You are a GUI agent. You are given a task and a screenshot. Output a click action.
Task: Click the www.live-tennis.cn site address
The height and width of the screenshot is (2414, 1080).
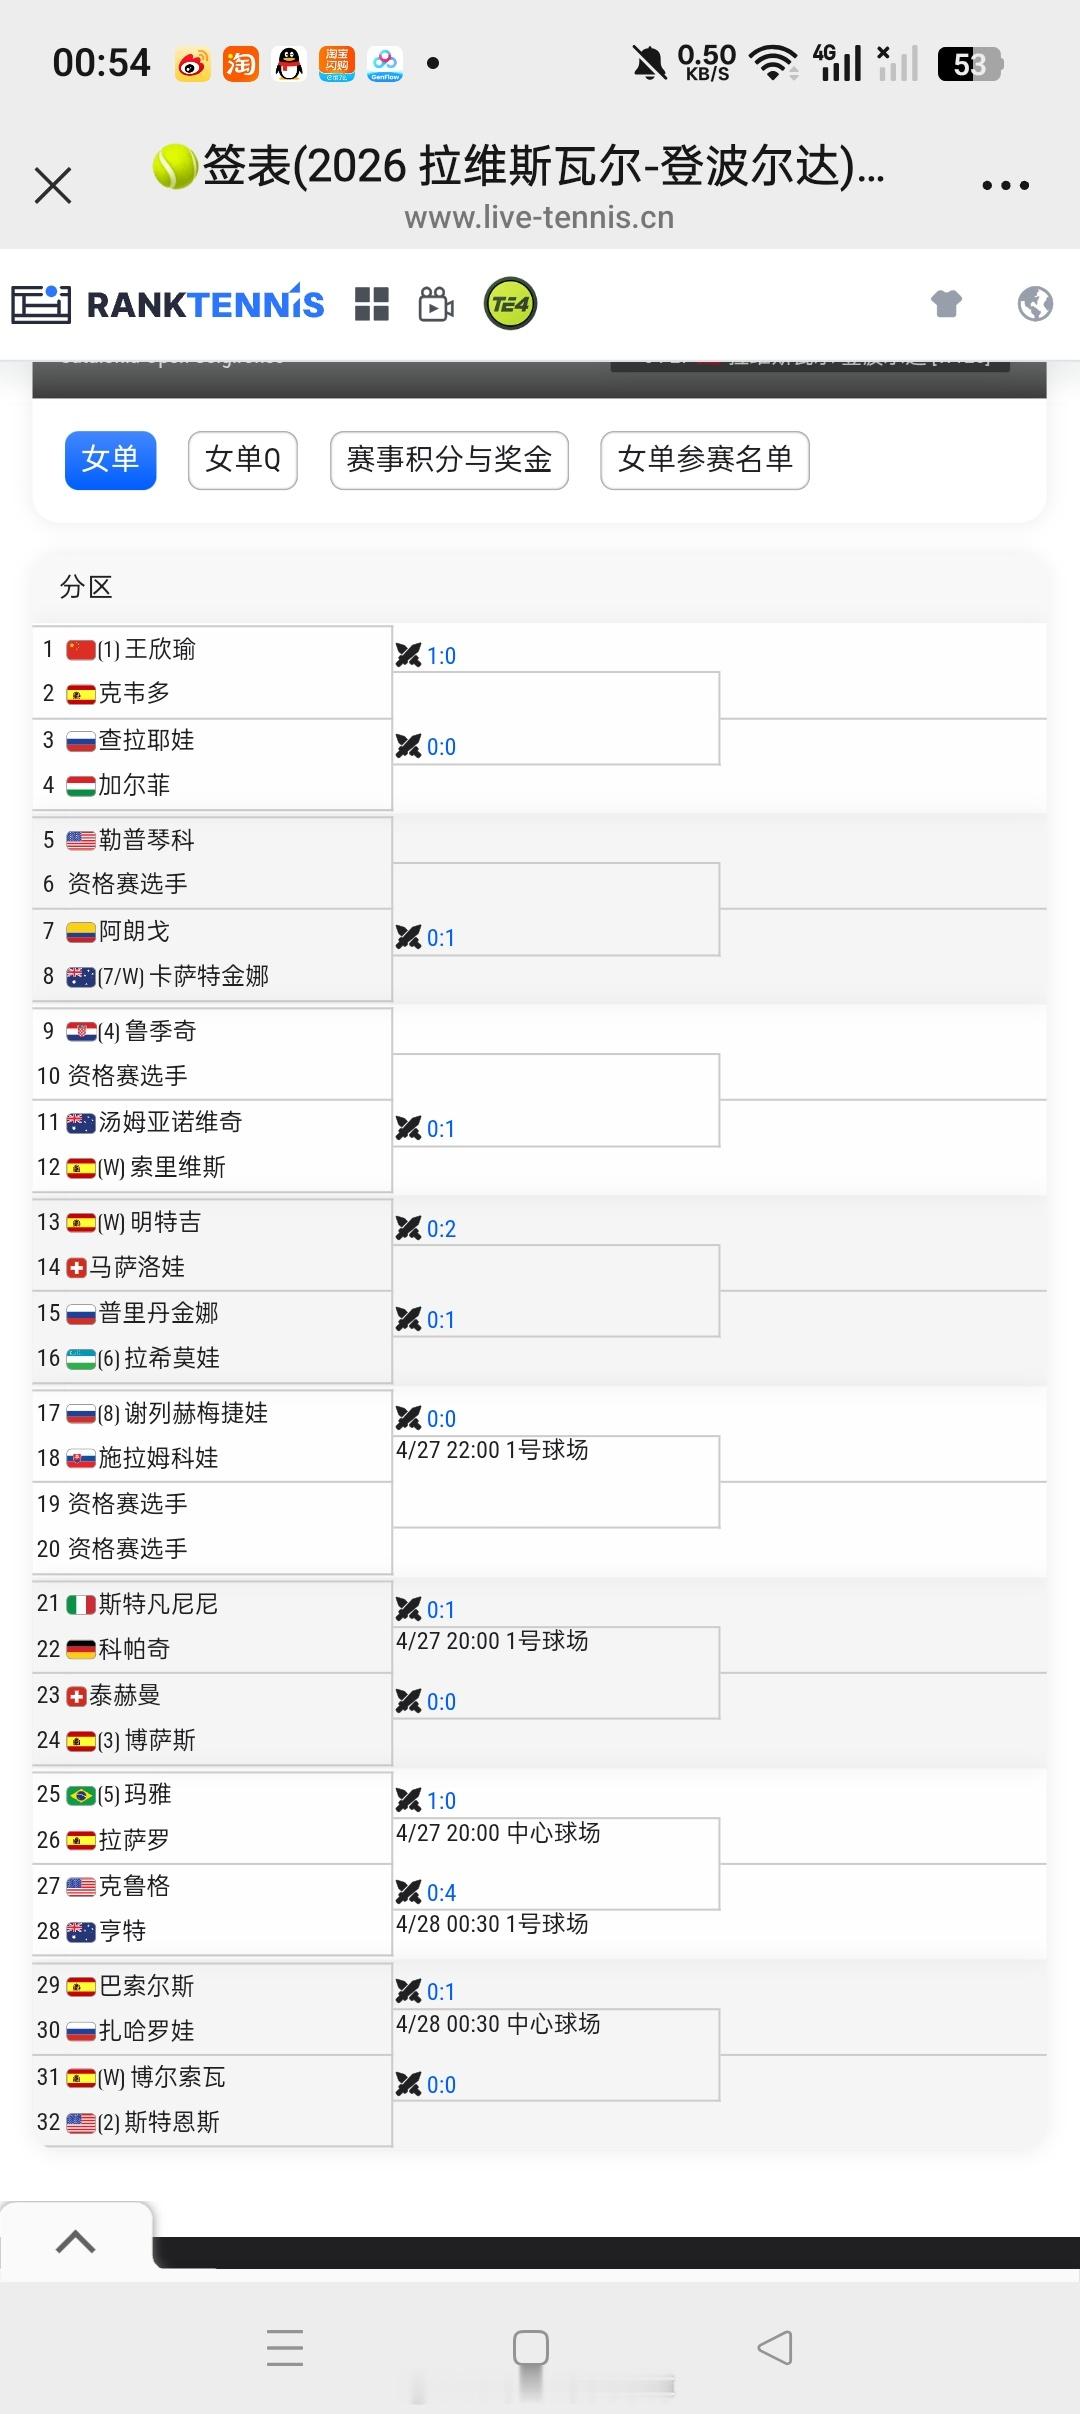tap(539, 217)
